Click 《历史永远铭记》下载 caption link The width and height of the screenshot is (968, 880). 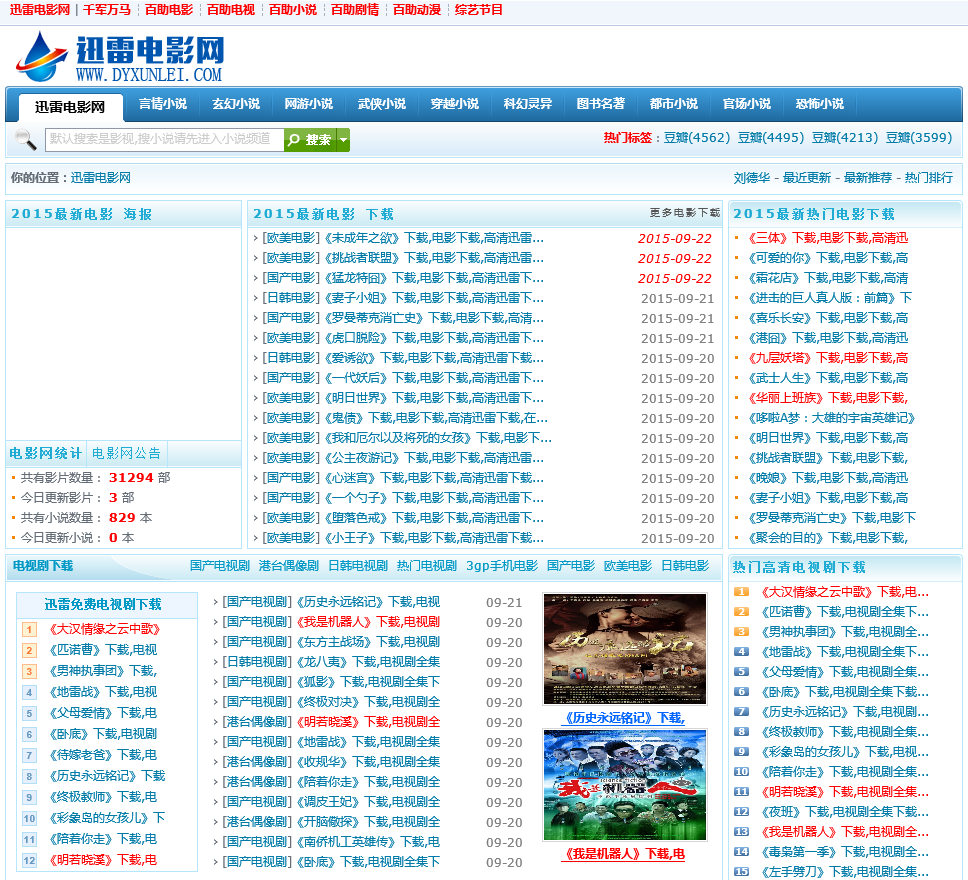(x=625, y=718)
